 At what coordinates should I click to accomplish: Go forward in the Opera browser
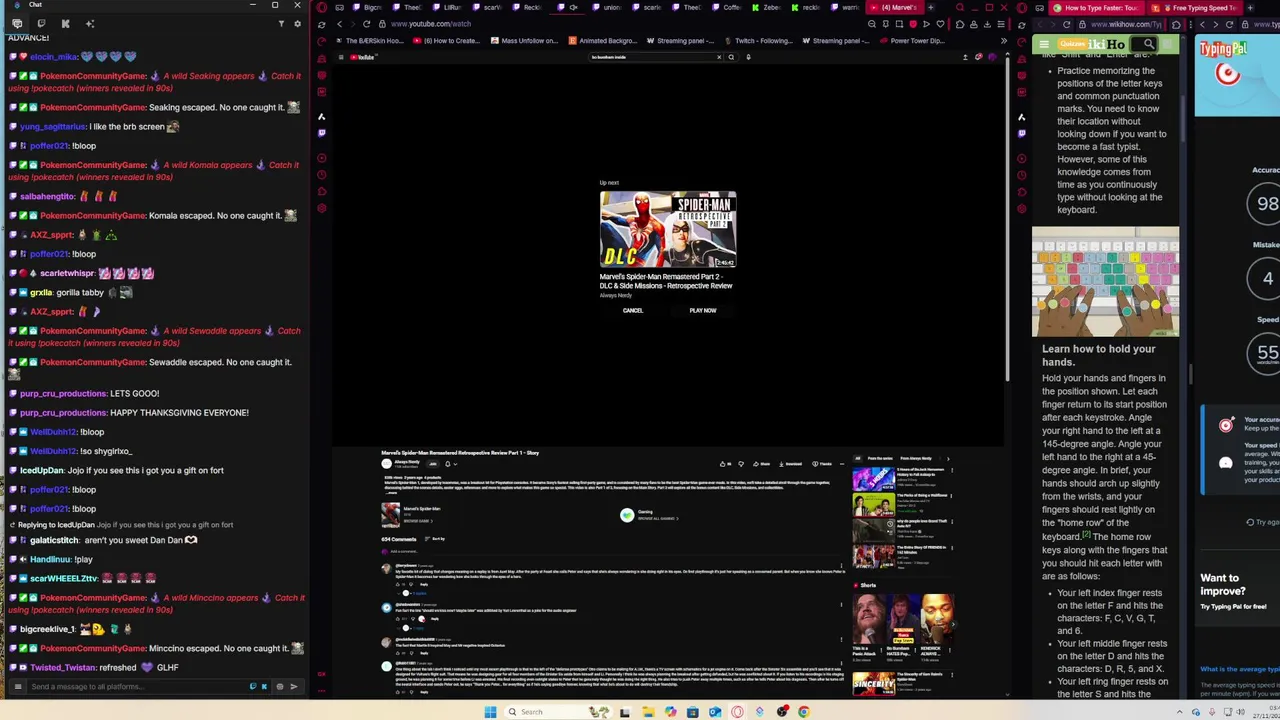pos(352,24)
